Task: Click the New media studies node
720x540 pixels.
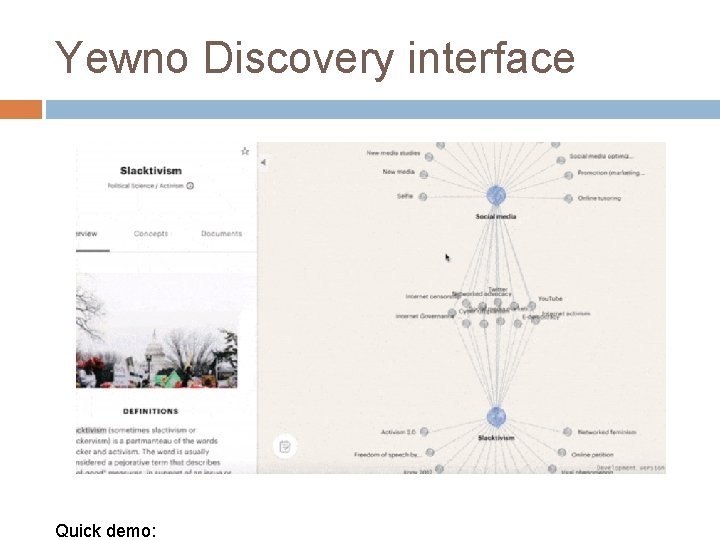Action: click(429, 157)
